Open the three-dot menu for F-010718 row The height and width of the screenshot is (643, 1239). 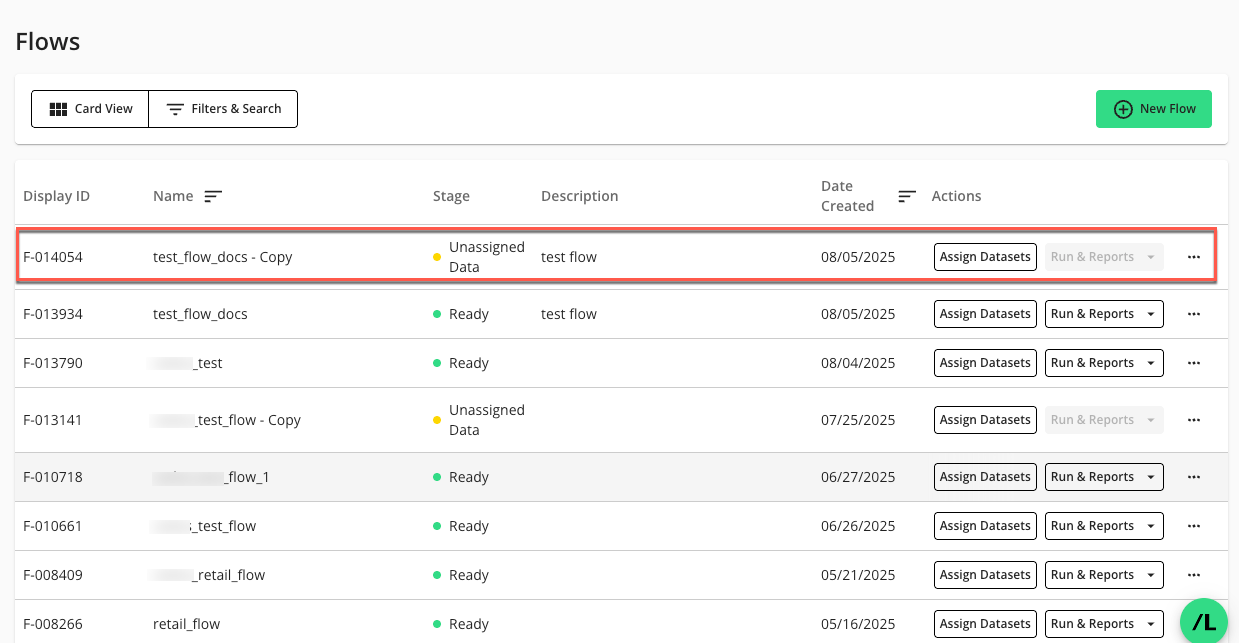coord(1193,477)
